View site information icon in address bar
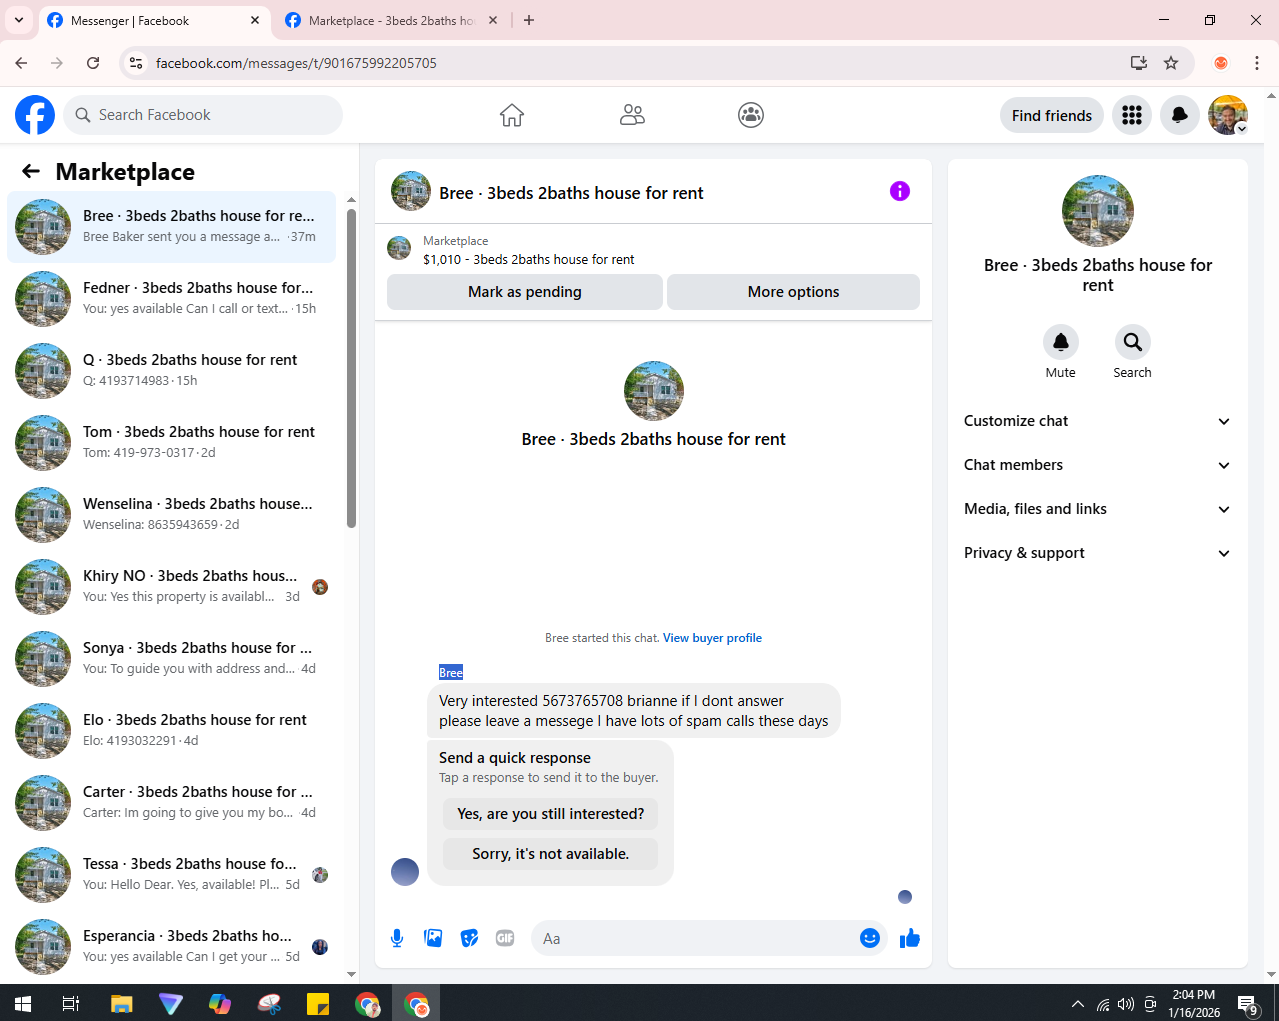Viewport: 1279px width, 1021px height. [136, 63]
